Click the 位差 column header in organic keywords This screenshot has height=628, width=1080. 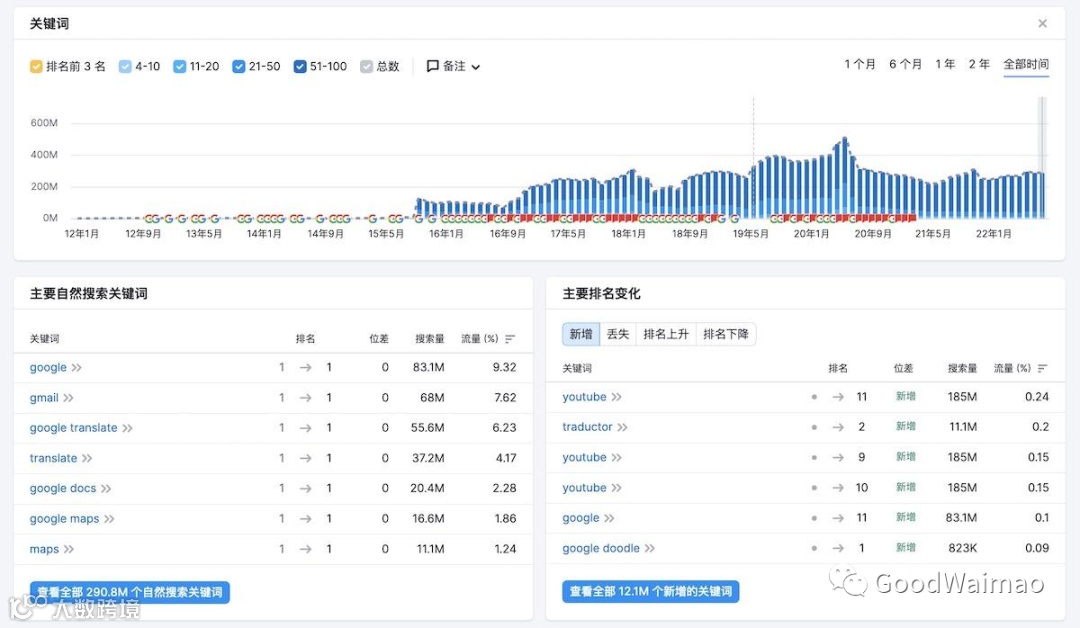pos(379,339)
